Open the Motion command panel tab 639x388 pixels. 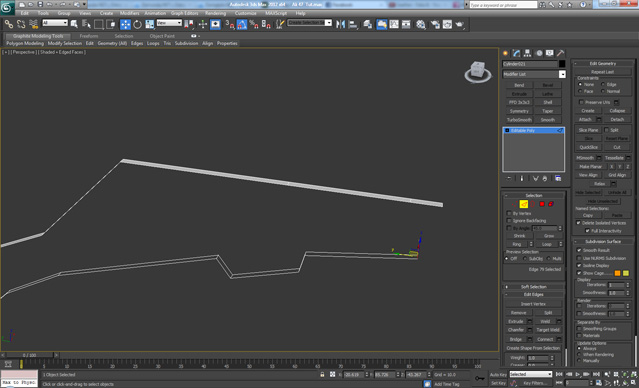click(x=539, y=53)
